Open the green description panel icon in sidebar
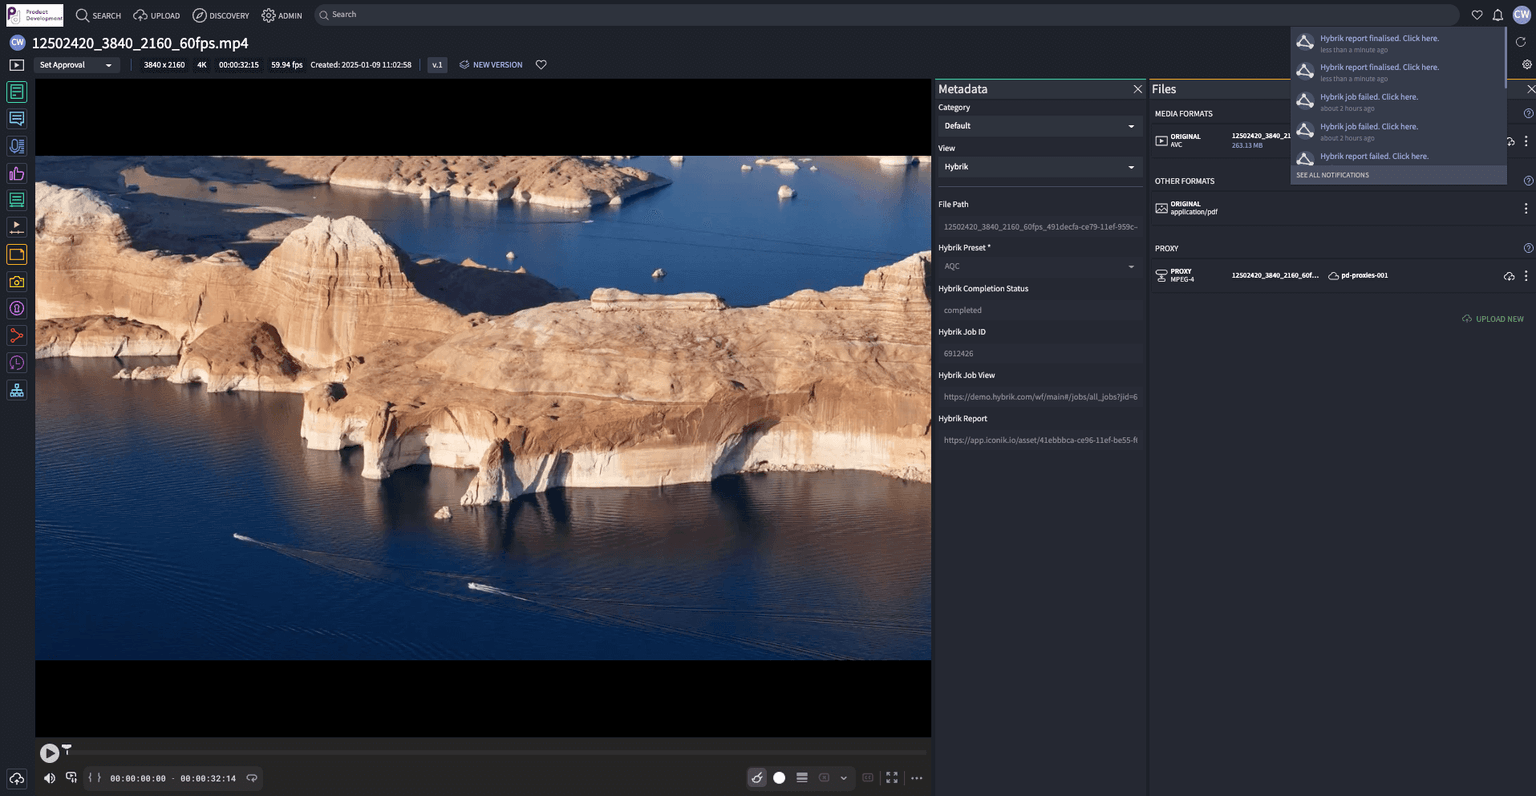 click(x=17, y=92)
